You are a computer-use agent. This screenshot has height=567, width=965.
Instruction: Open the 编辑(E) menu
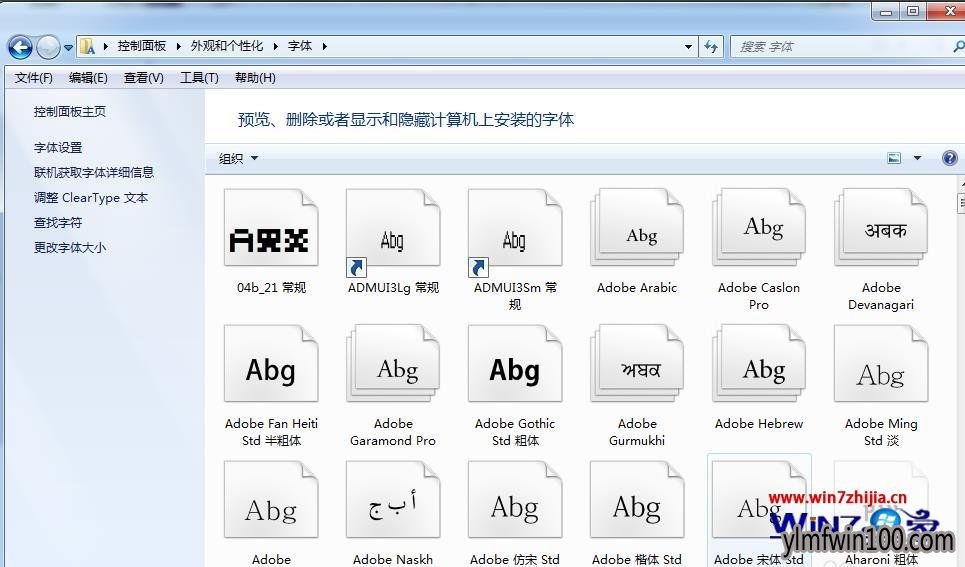[x=88, y=78]
